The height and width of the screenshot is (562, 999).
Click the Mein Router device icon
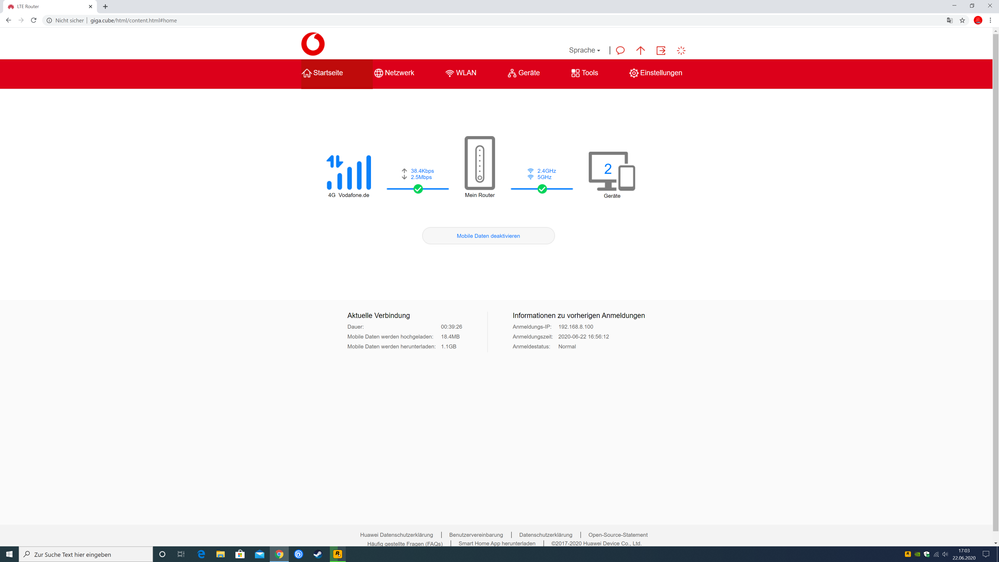tap(480, 163)
